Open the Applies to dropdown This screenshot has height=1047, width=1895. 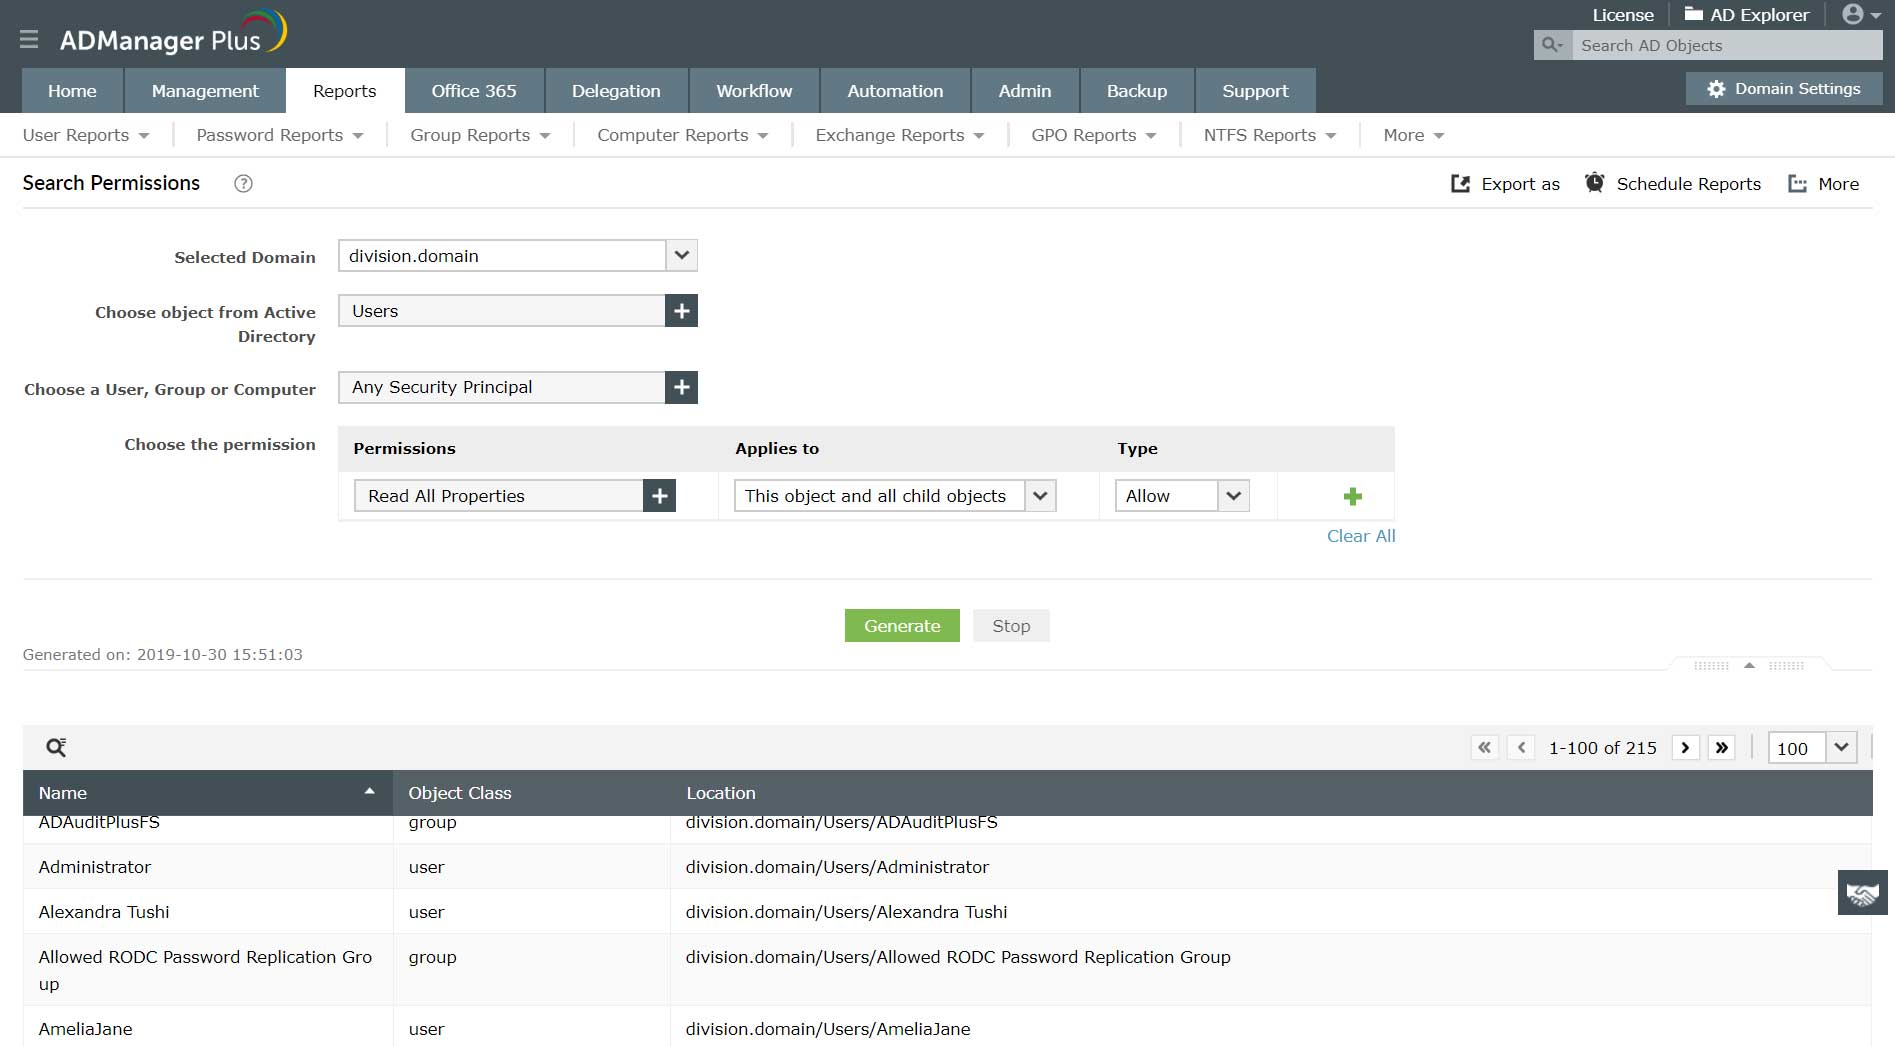click(1040, 496)
